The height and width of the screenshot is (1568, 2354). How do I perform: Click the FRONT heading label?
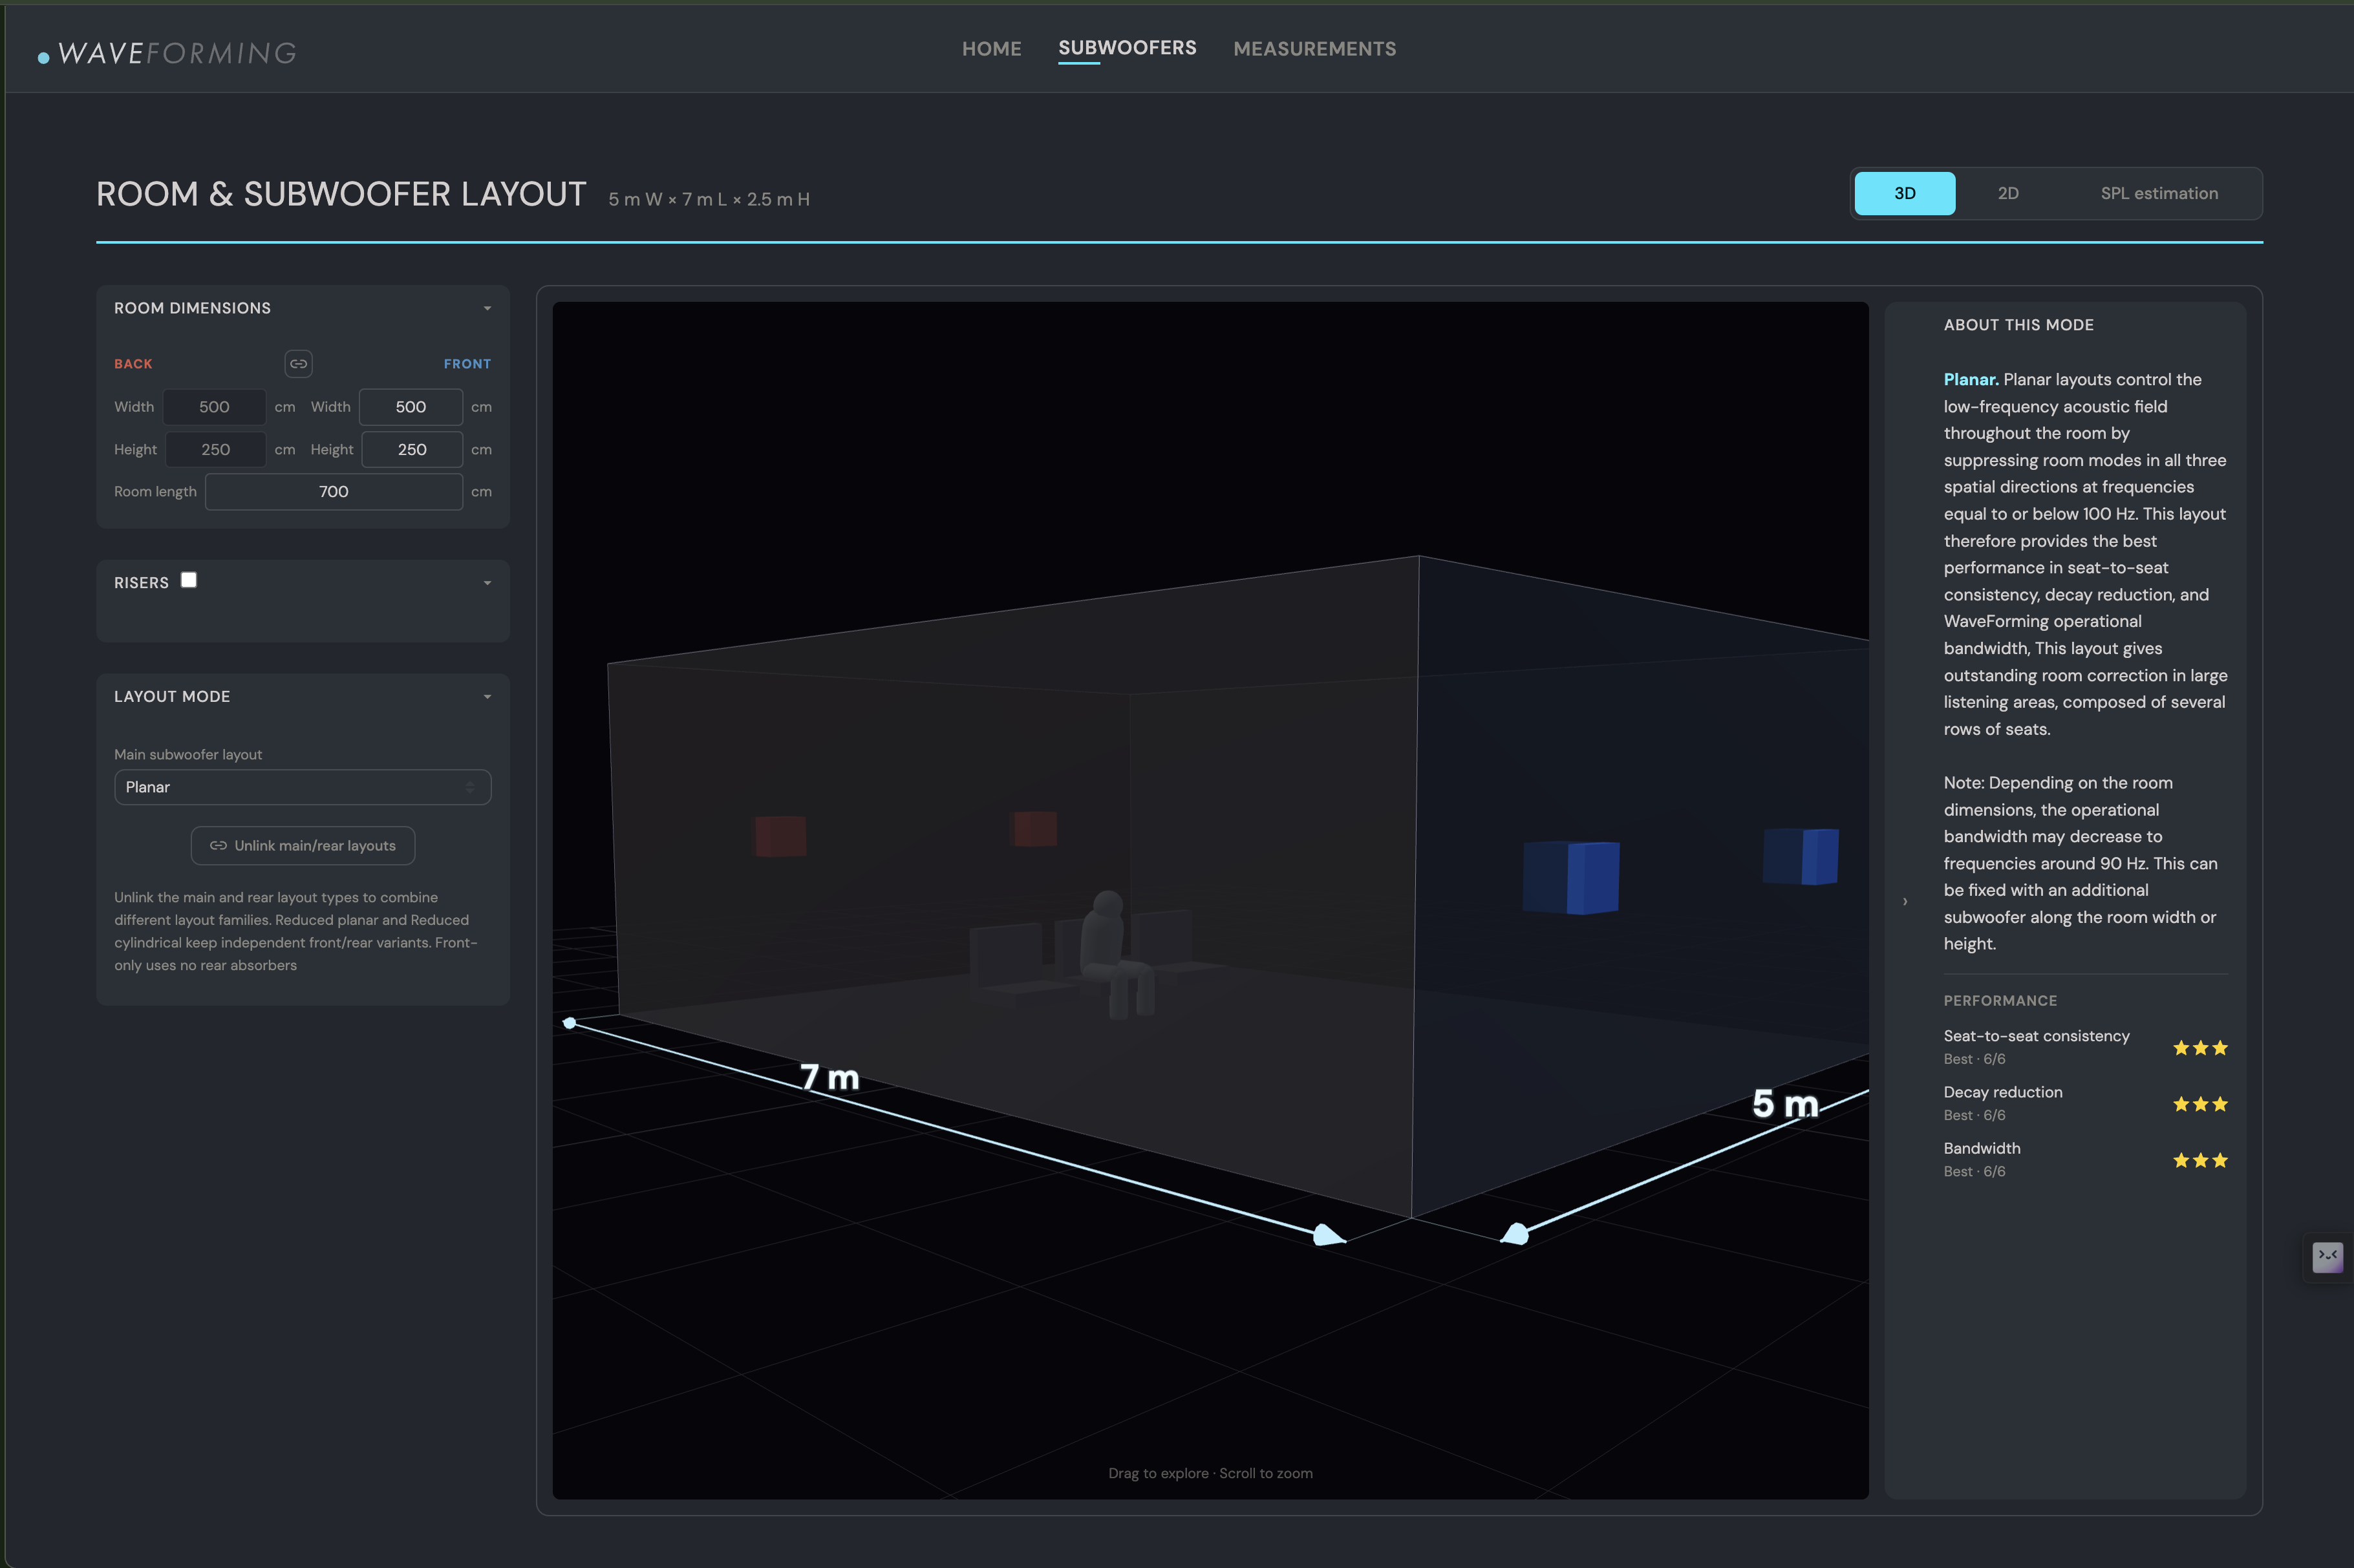(467, 364)
